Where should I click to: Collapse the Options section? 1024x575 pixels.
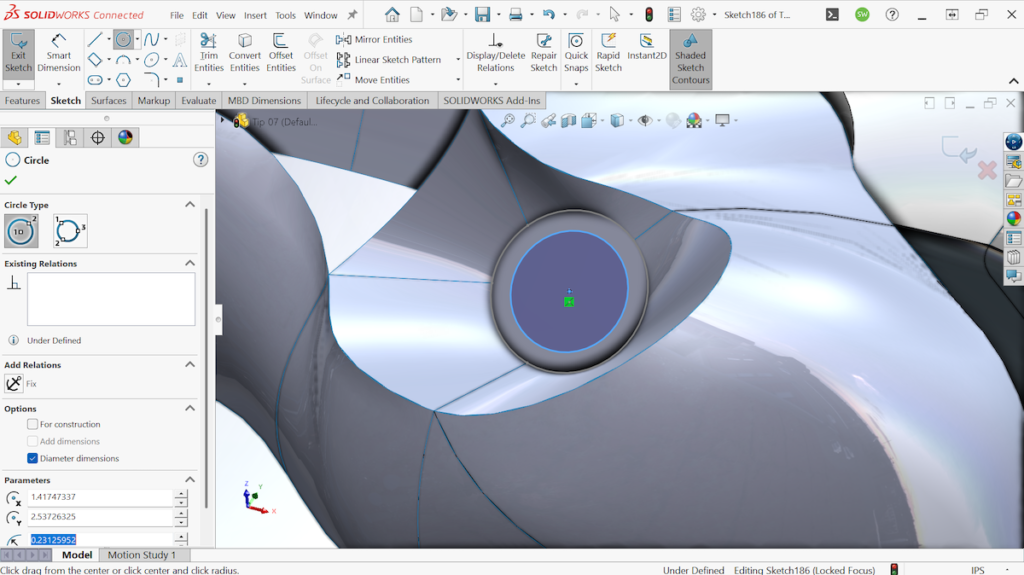tap(190, 408)
